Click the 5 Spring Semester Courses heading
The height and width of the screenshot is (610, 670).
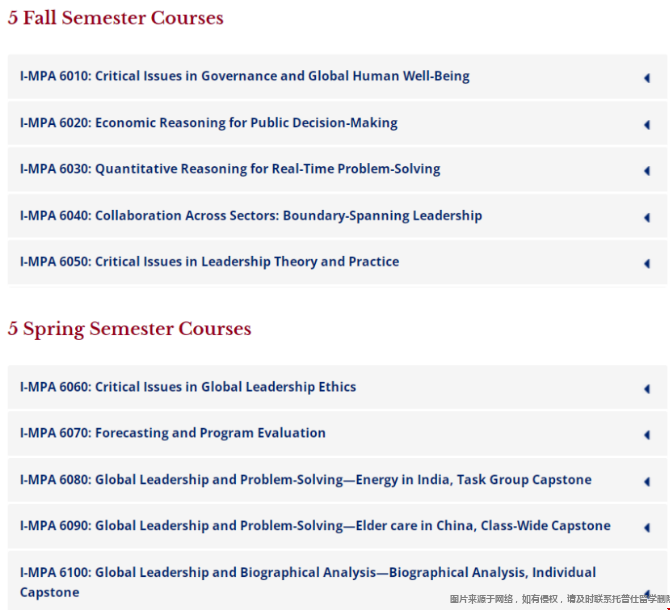pyautogui.click(x=129, y=329)
